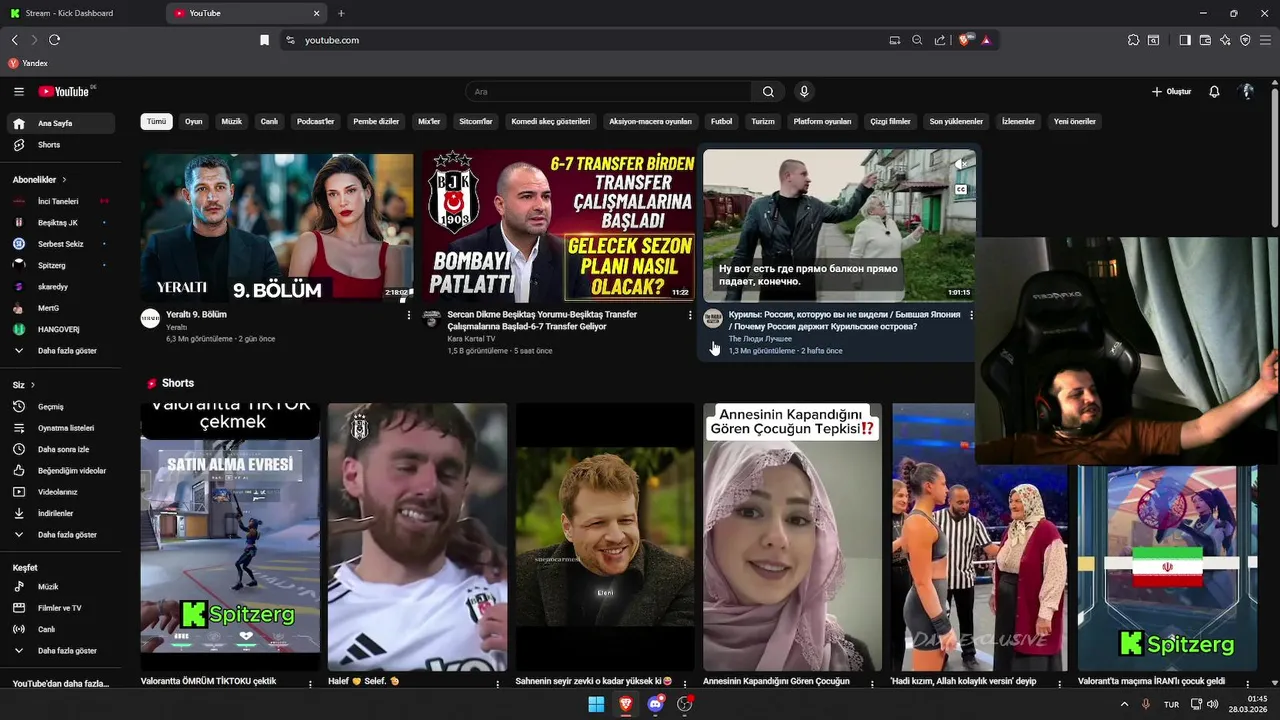Open the browser extensions puzzle icon
The width and height of the screenshot is (1280, 720).
(x=1133, y=40)
